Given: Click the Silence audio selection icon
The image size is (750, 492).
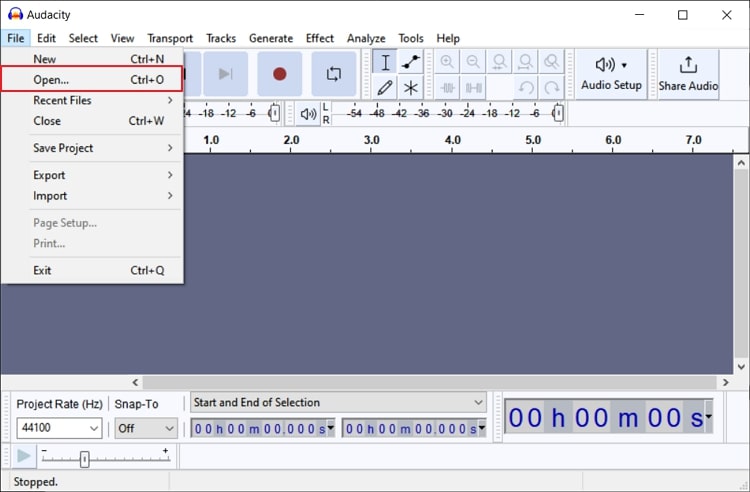Looking at the screenshot, I should [x=473, y=88].
